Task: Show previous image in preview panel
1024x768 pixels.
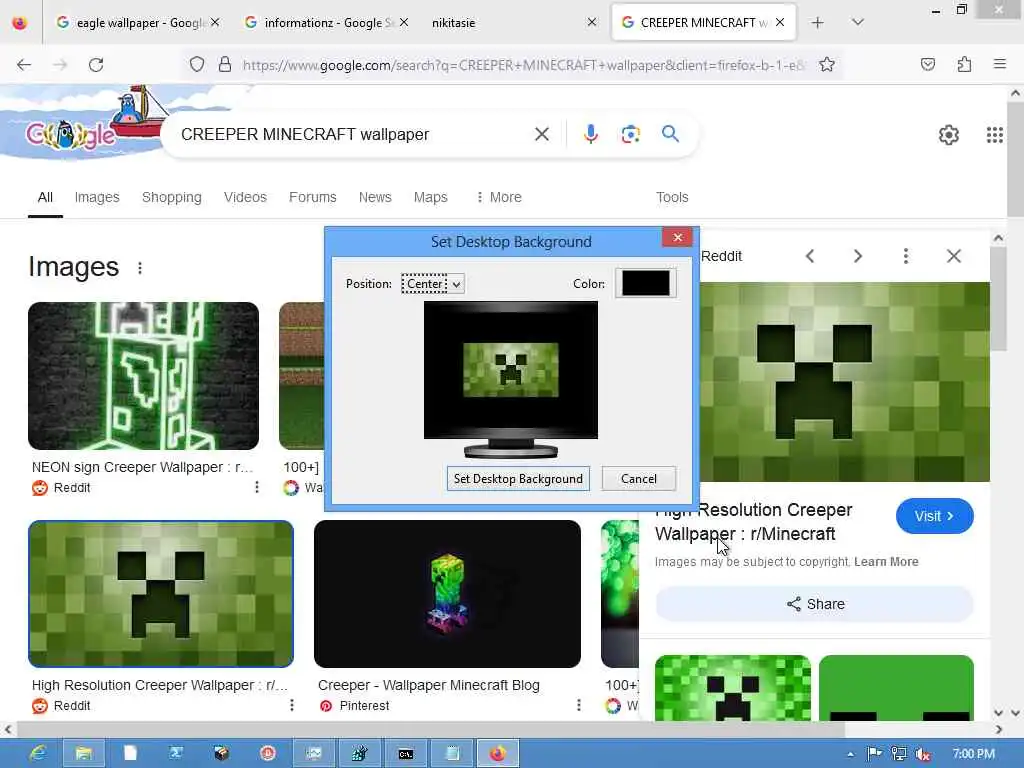Action: tap(810, 256)
